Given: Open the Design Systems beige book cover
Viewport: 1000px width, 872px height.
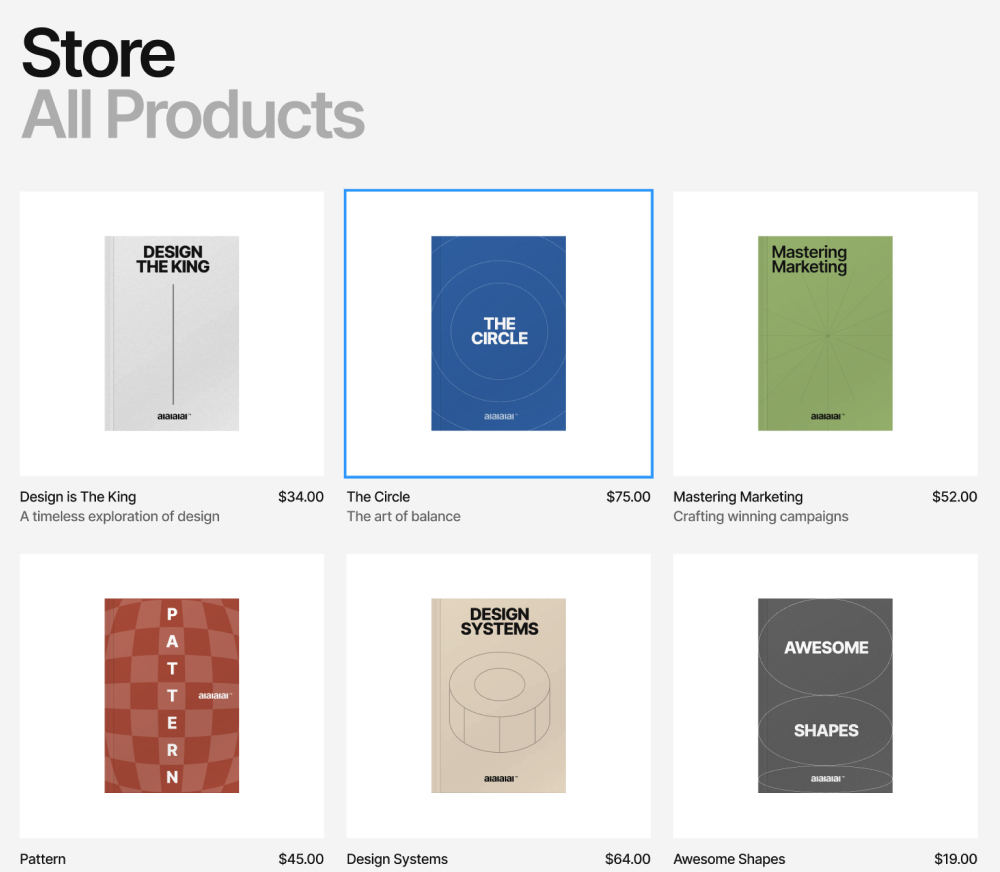Looking at the screenshot, I should (x=498, y=695).
